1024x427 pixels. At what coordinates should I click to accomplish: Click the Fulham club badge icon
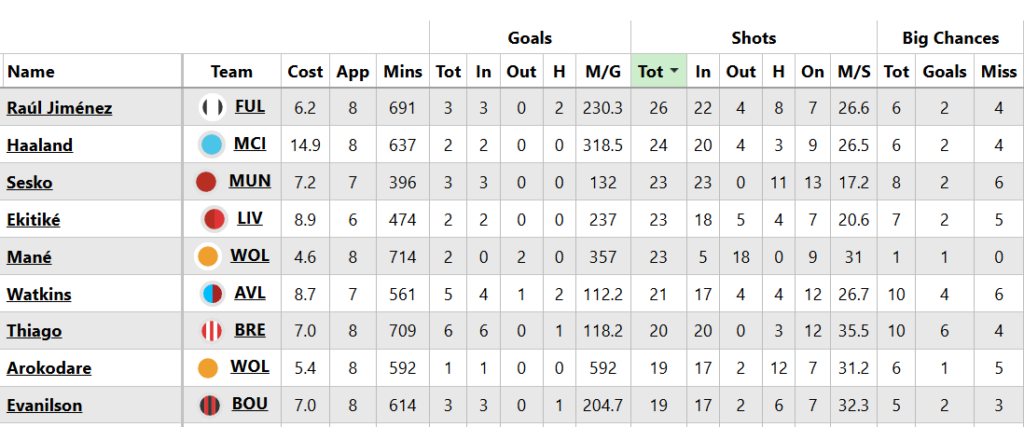pyautogui.click(x=211, y=107)
